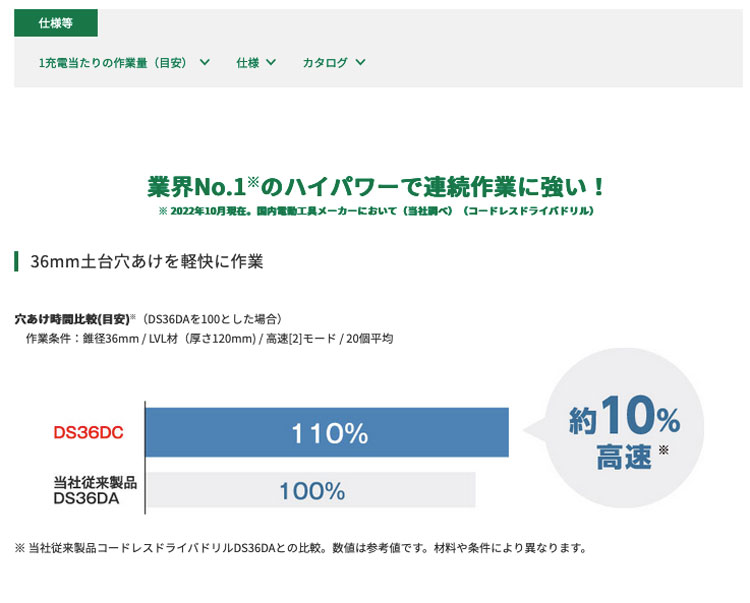Click the green vertical bar before 36mm heading
This screenshot has width=750, height=603.
coord(17,262)
